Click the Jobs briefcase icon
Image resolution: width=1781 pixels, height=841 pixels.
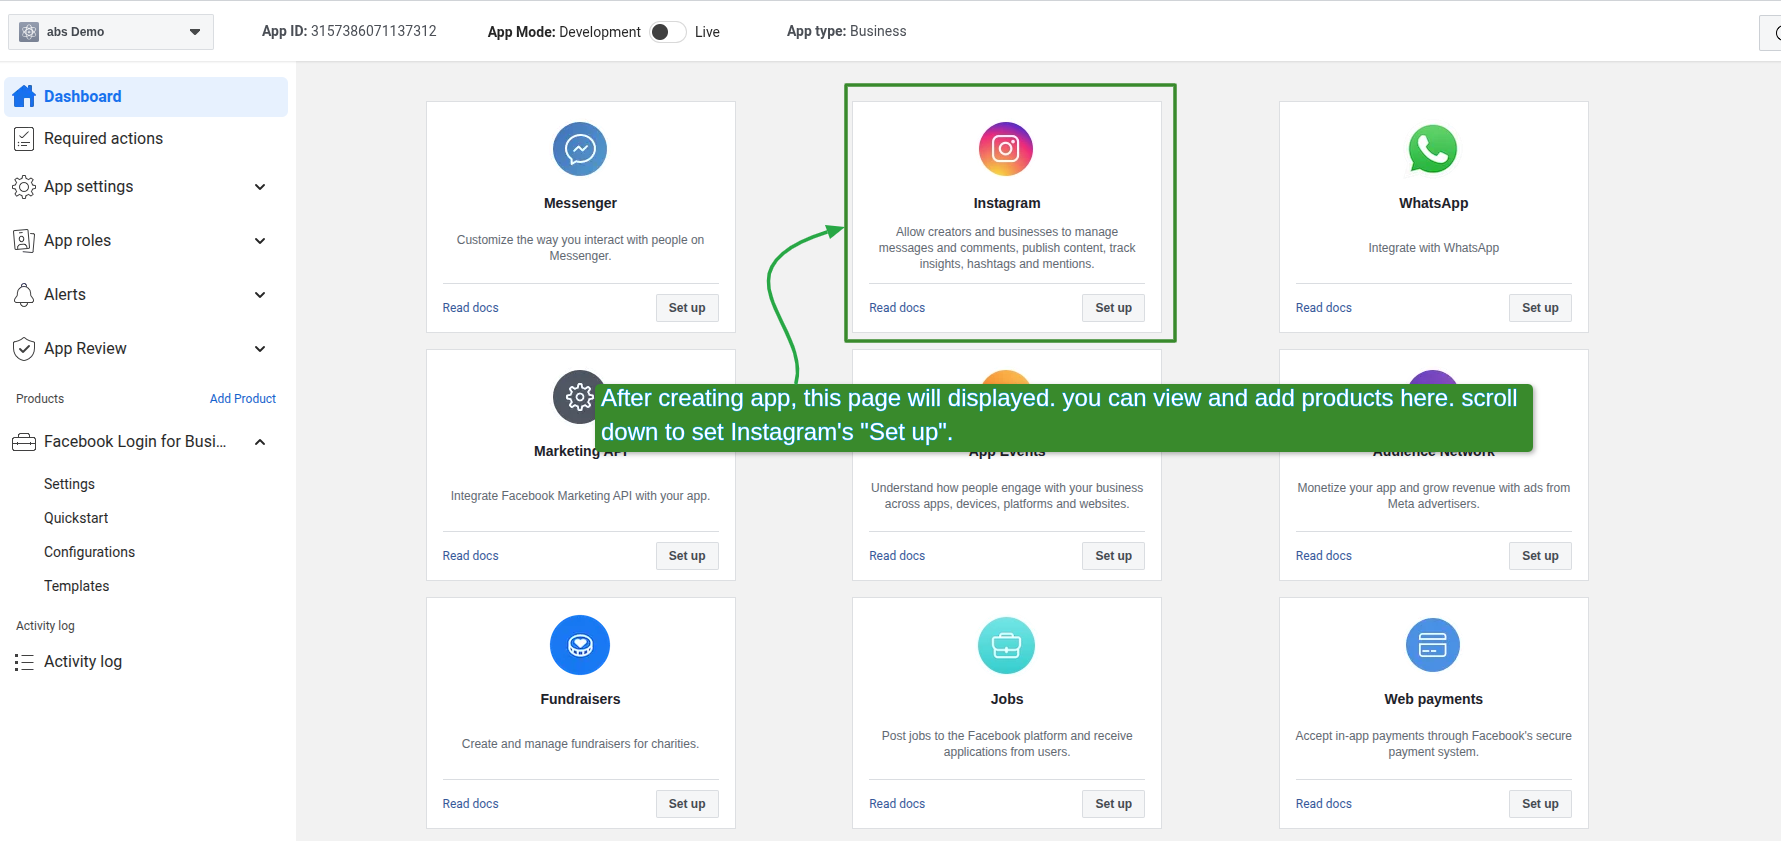coord(1006,645)
